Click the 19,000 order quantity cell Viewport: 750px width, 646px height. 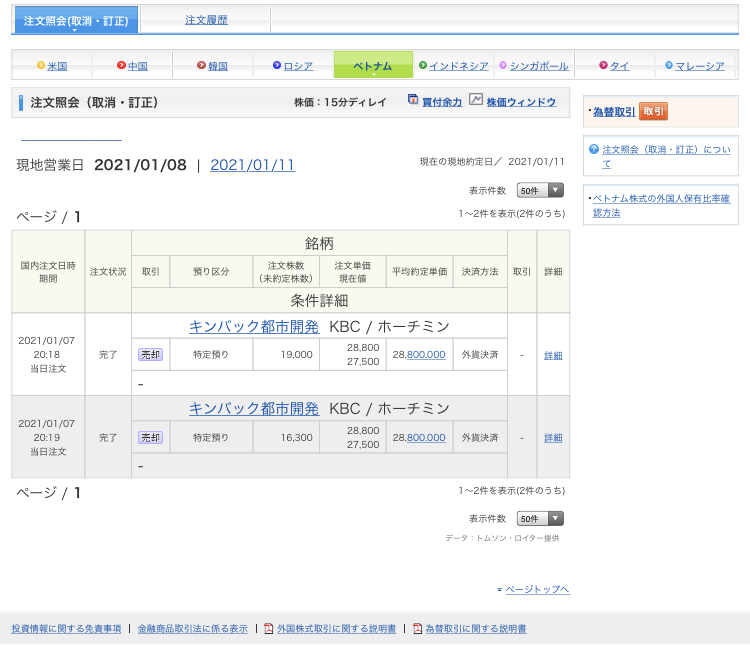286,354
